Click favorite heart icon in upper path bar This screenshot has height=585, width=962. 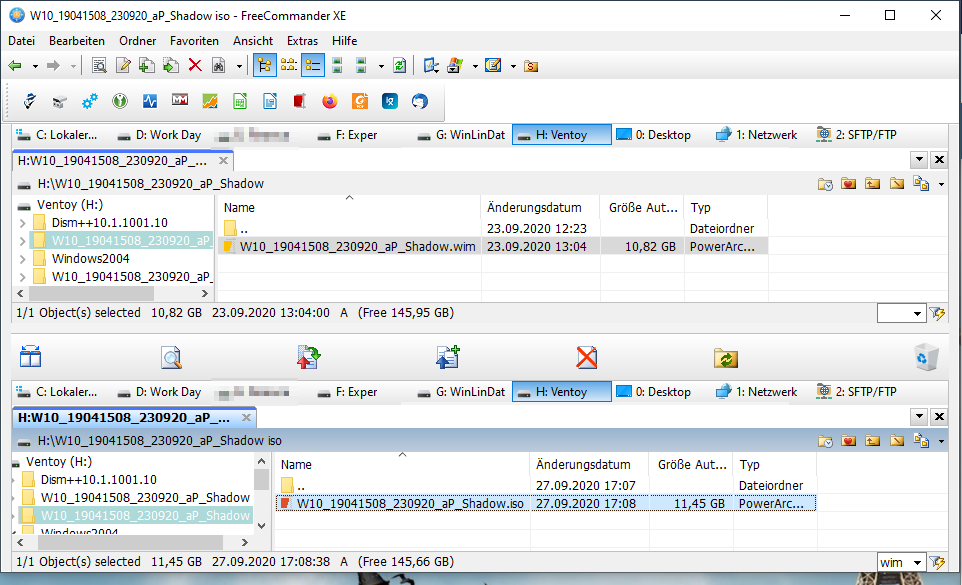848,183
